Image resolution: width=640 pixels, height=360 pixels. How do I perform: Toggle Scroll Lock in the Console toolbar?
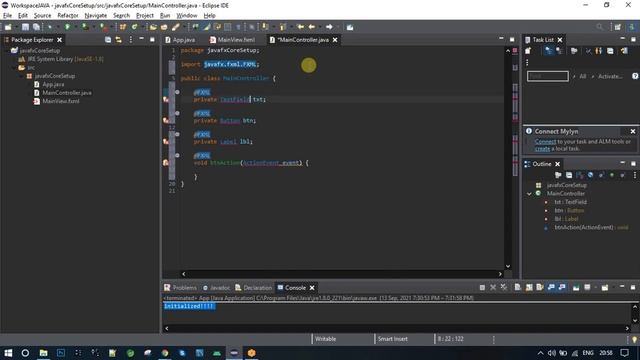529,287
